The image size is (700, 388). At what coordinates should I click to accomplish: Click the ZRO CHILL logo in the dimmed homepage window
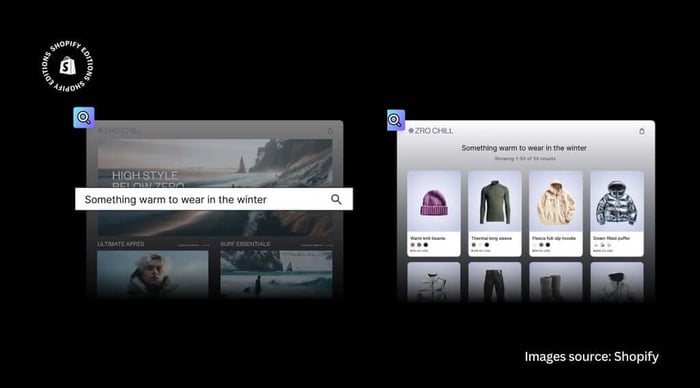click(120, 131)
